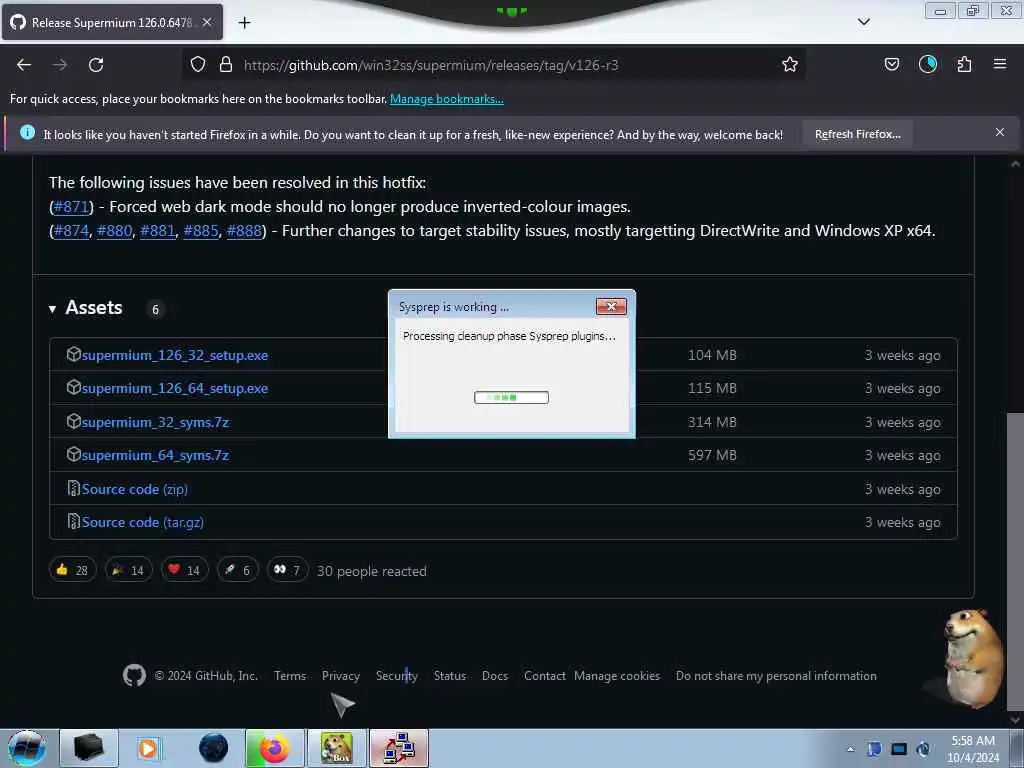Viewport: 1024px width, 768px height.
Task: Download Source code (tar.gz)
Action: click(x=142, y=522)
